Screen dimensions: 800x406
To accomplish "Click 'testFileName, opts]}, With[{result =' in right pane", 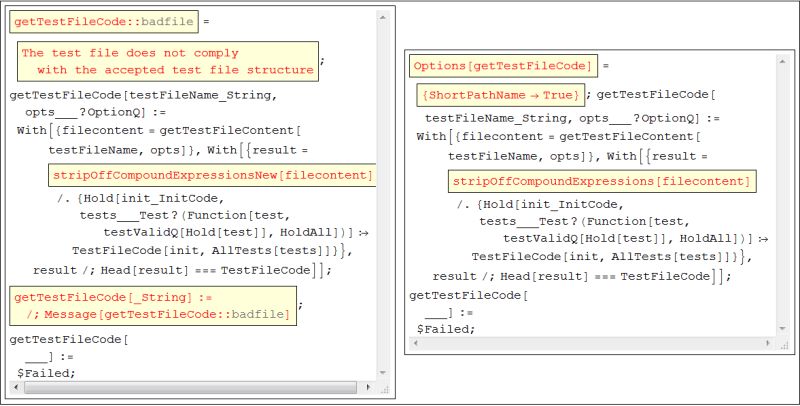I will click(578, 156).
